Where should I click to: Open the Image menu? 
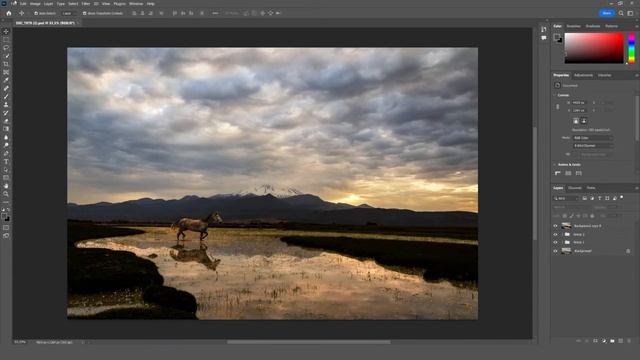pyautogui.click(x=35, y=4)
